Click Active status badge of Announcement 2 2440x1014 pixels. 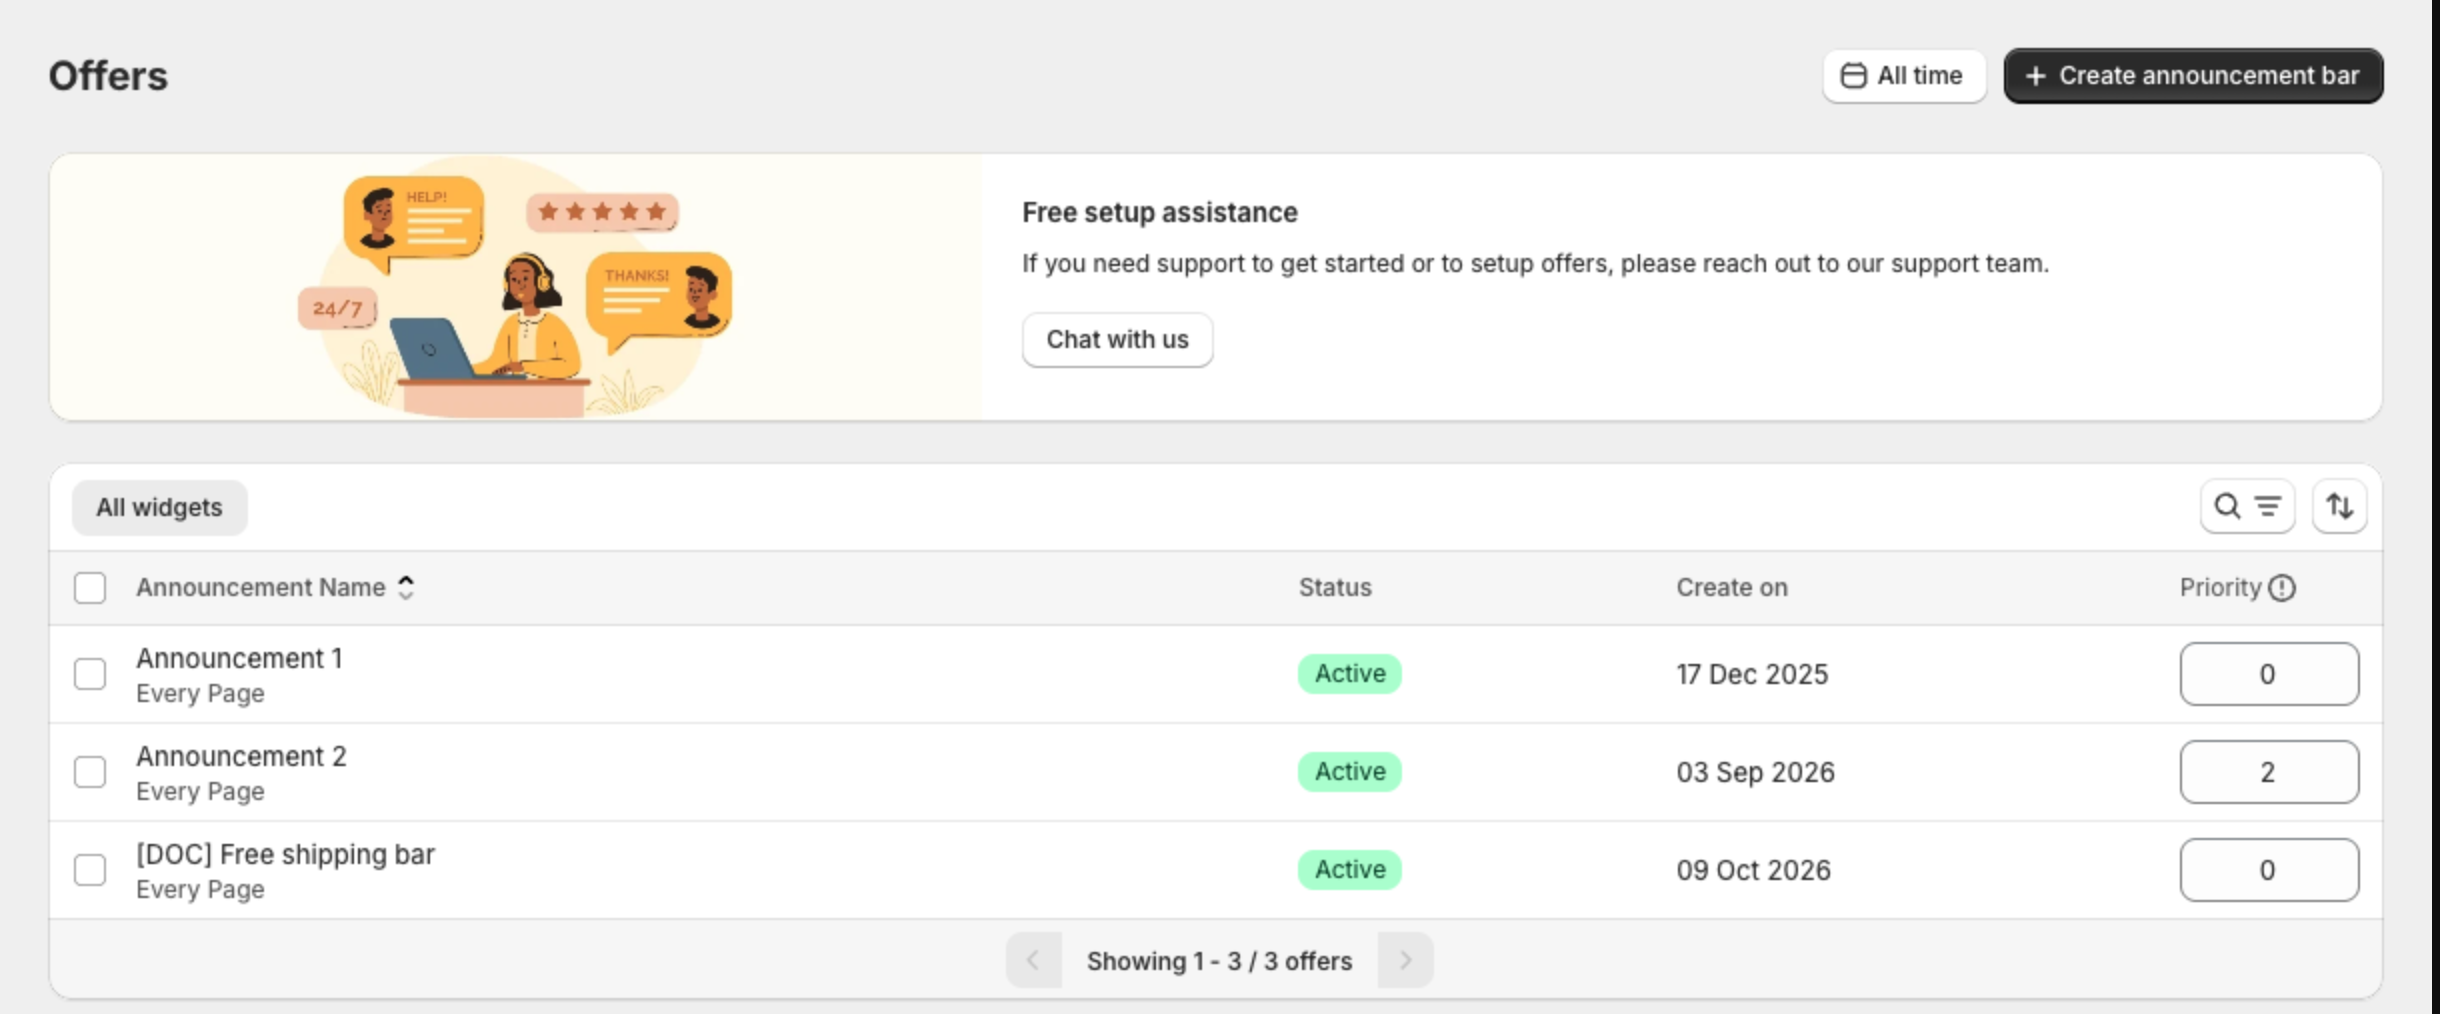tap(1350, 772)
